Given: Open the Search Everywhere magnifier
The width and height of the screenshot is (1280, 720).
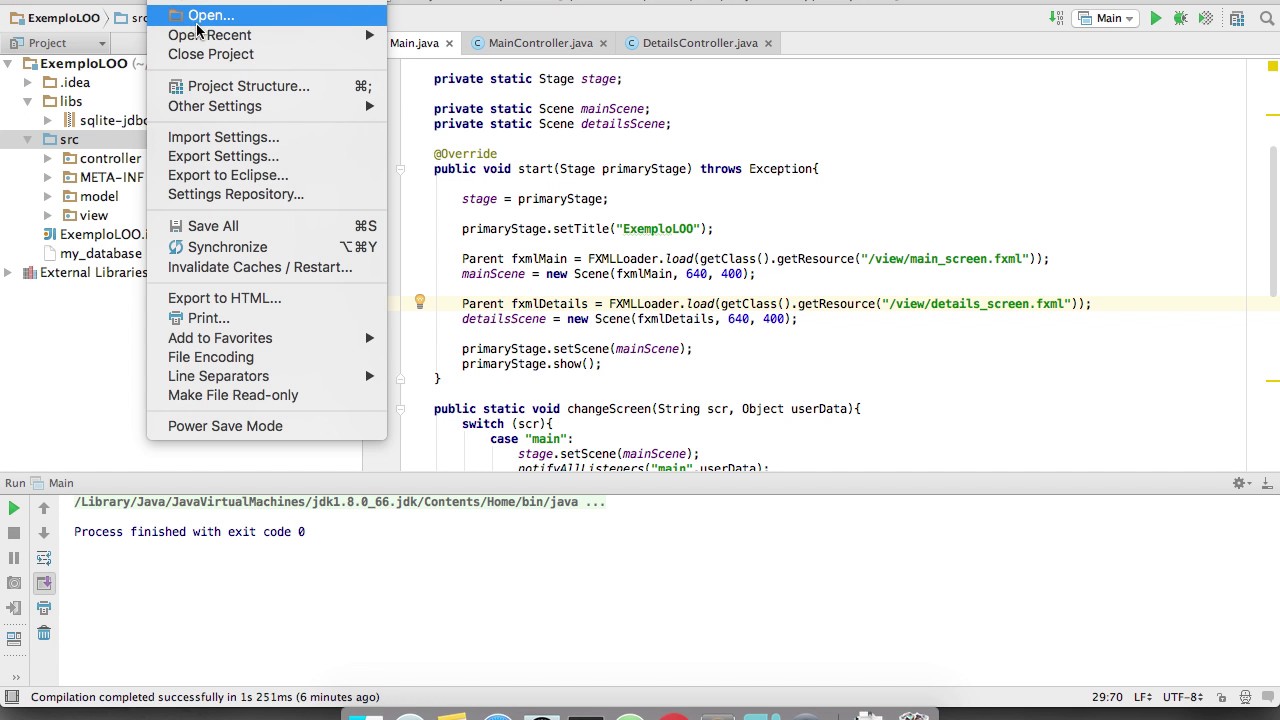Looking at the screenshot, I should pyautogui.click(x=1265, y=18).
